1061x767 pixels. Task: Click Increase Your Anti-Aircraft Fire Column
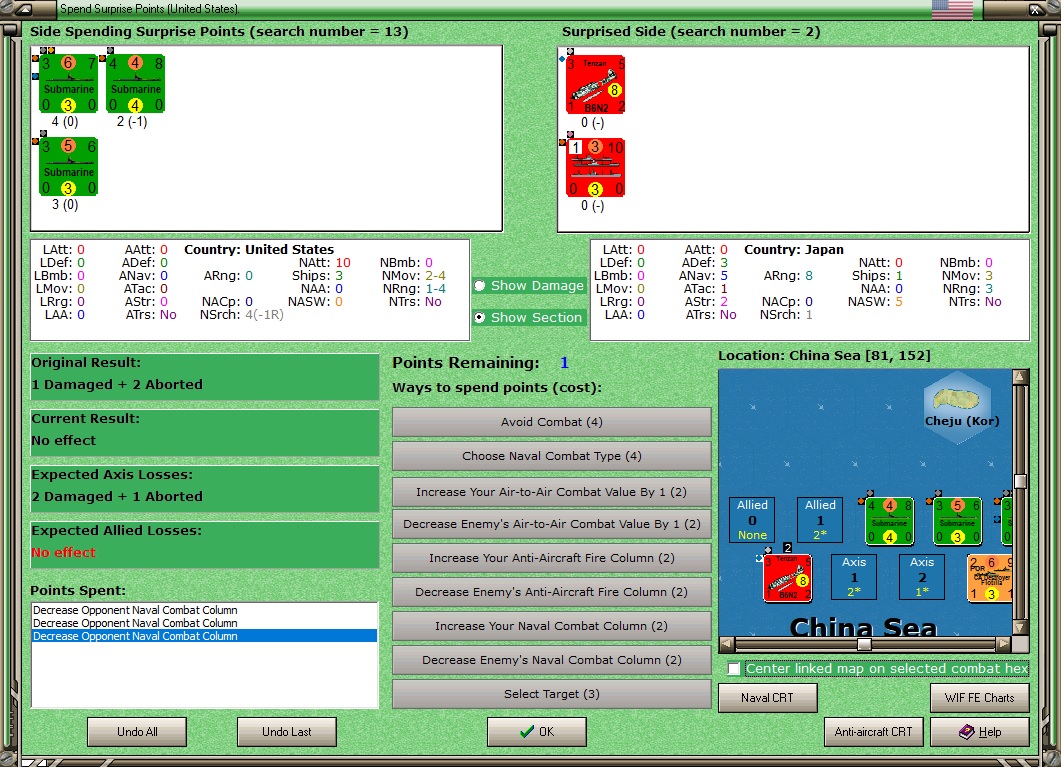[x=551, y=558]
